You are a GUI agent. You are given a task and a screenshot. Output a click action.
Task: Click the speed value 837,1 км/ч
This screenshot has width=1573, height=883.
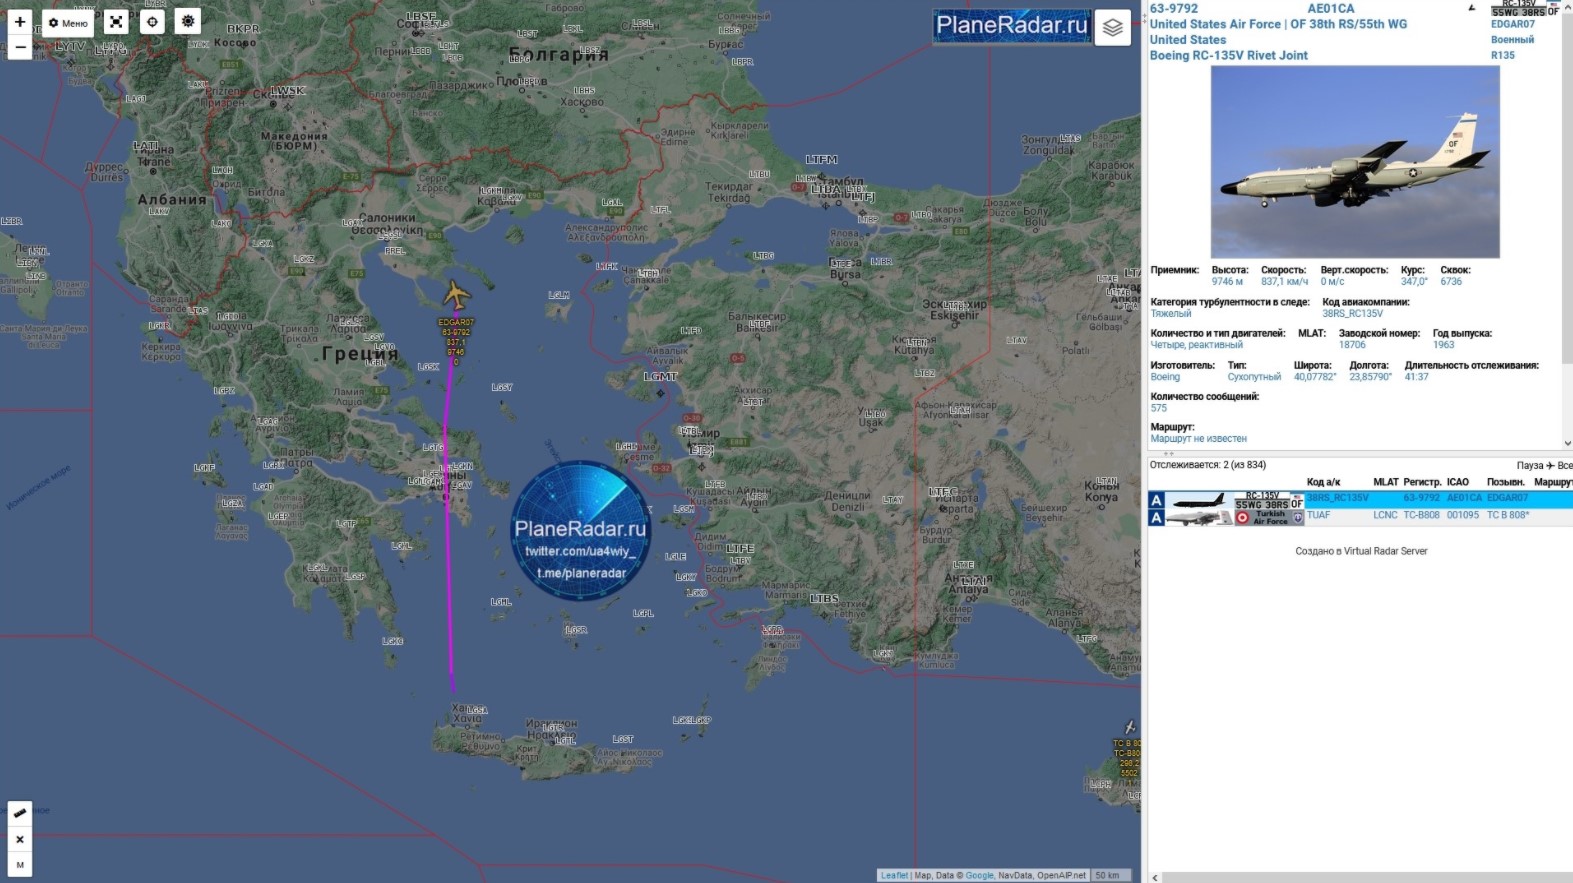(x=1285, y=282)
